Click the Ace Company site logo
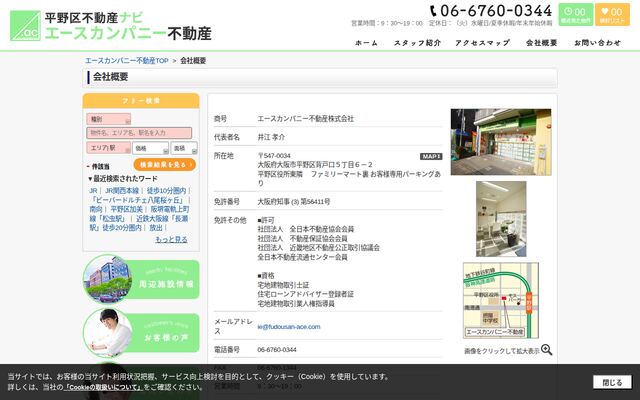The image size is (640, 400). point(110,26)
